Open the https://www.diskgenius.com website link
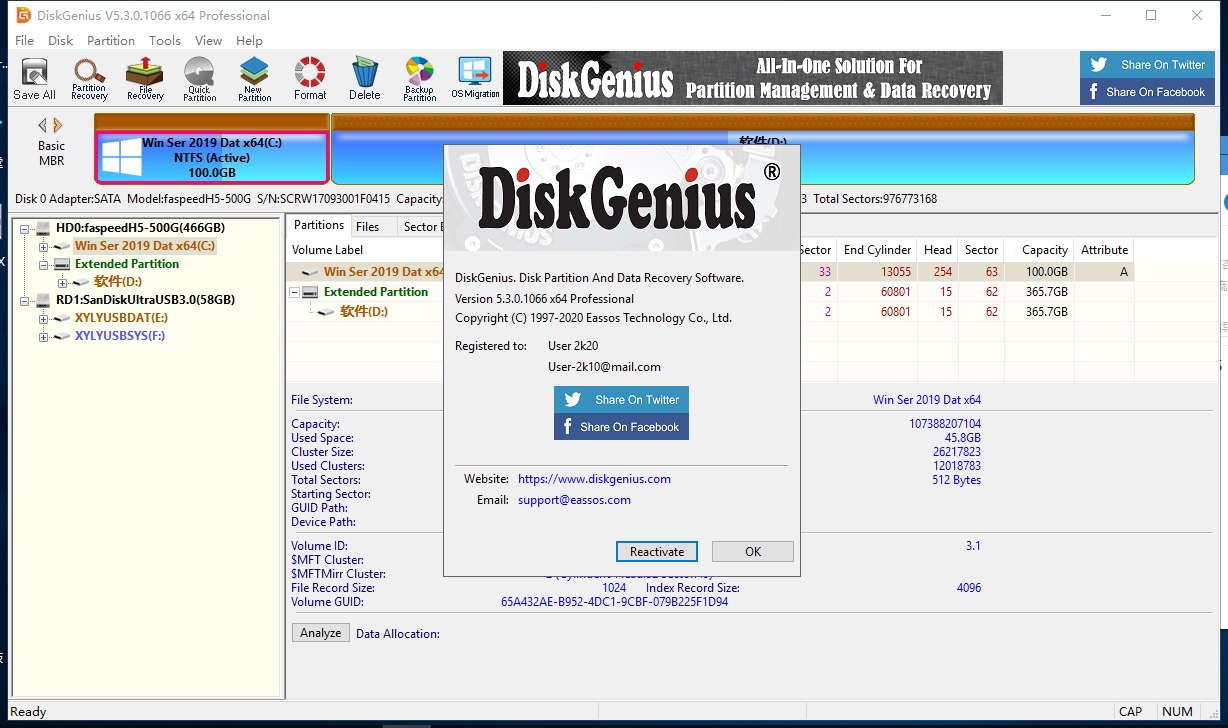1228x728 pixels. pos(594,479)
